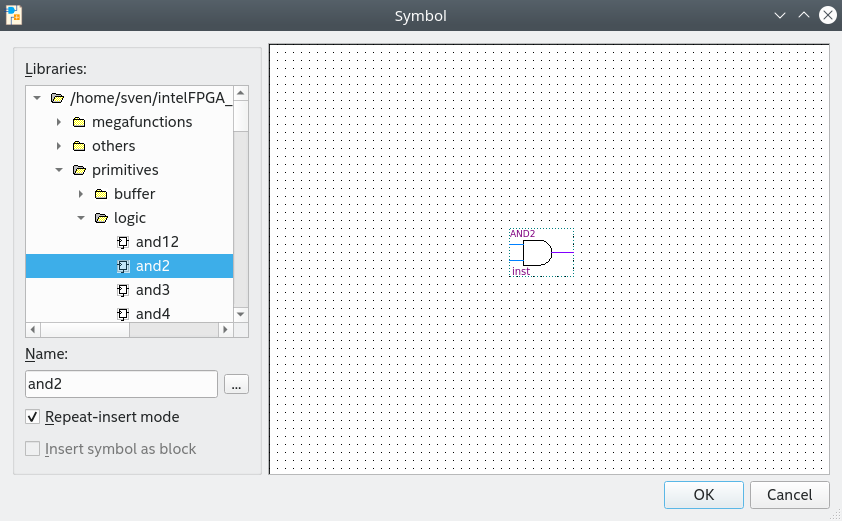Expand the others folder
The height and width of the screenshot is (521, 842).
59,146
